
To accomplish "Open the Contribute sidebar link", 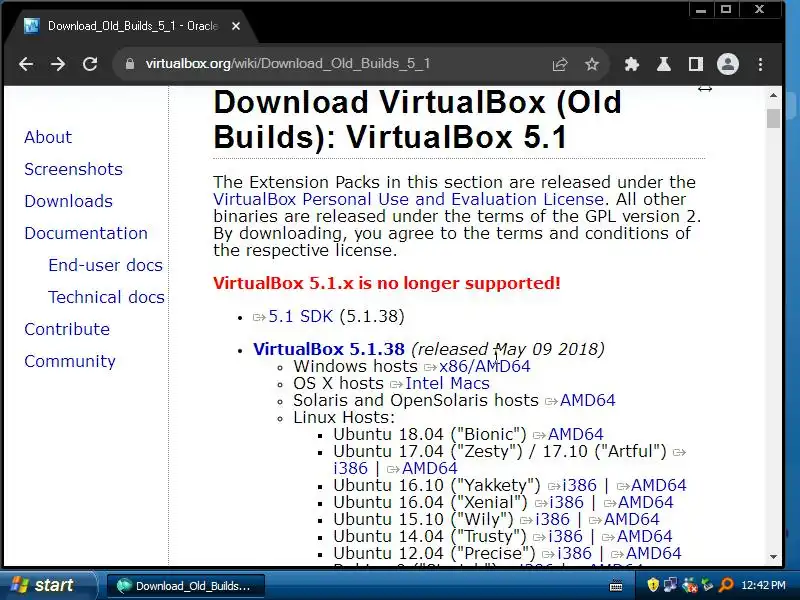I will pyautogui.click(x=67, y=329).
